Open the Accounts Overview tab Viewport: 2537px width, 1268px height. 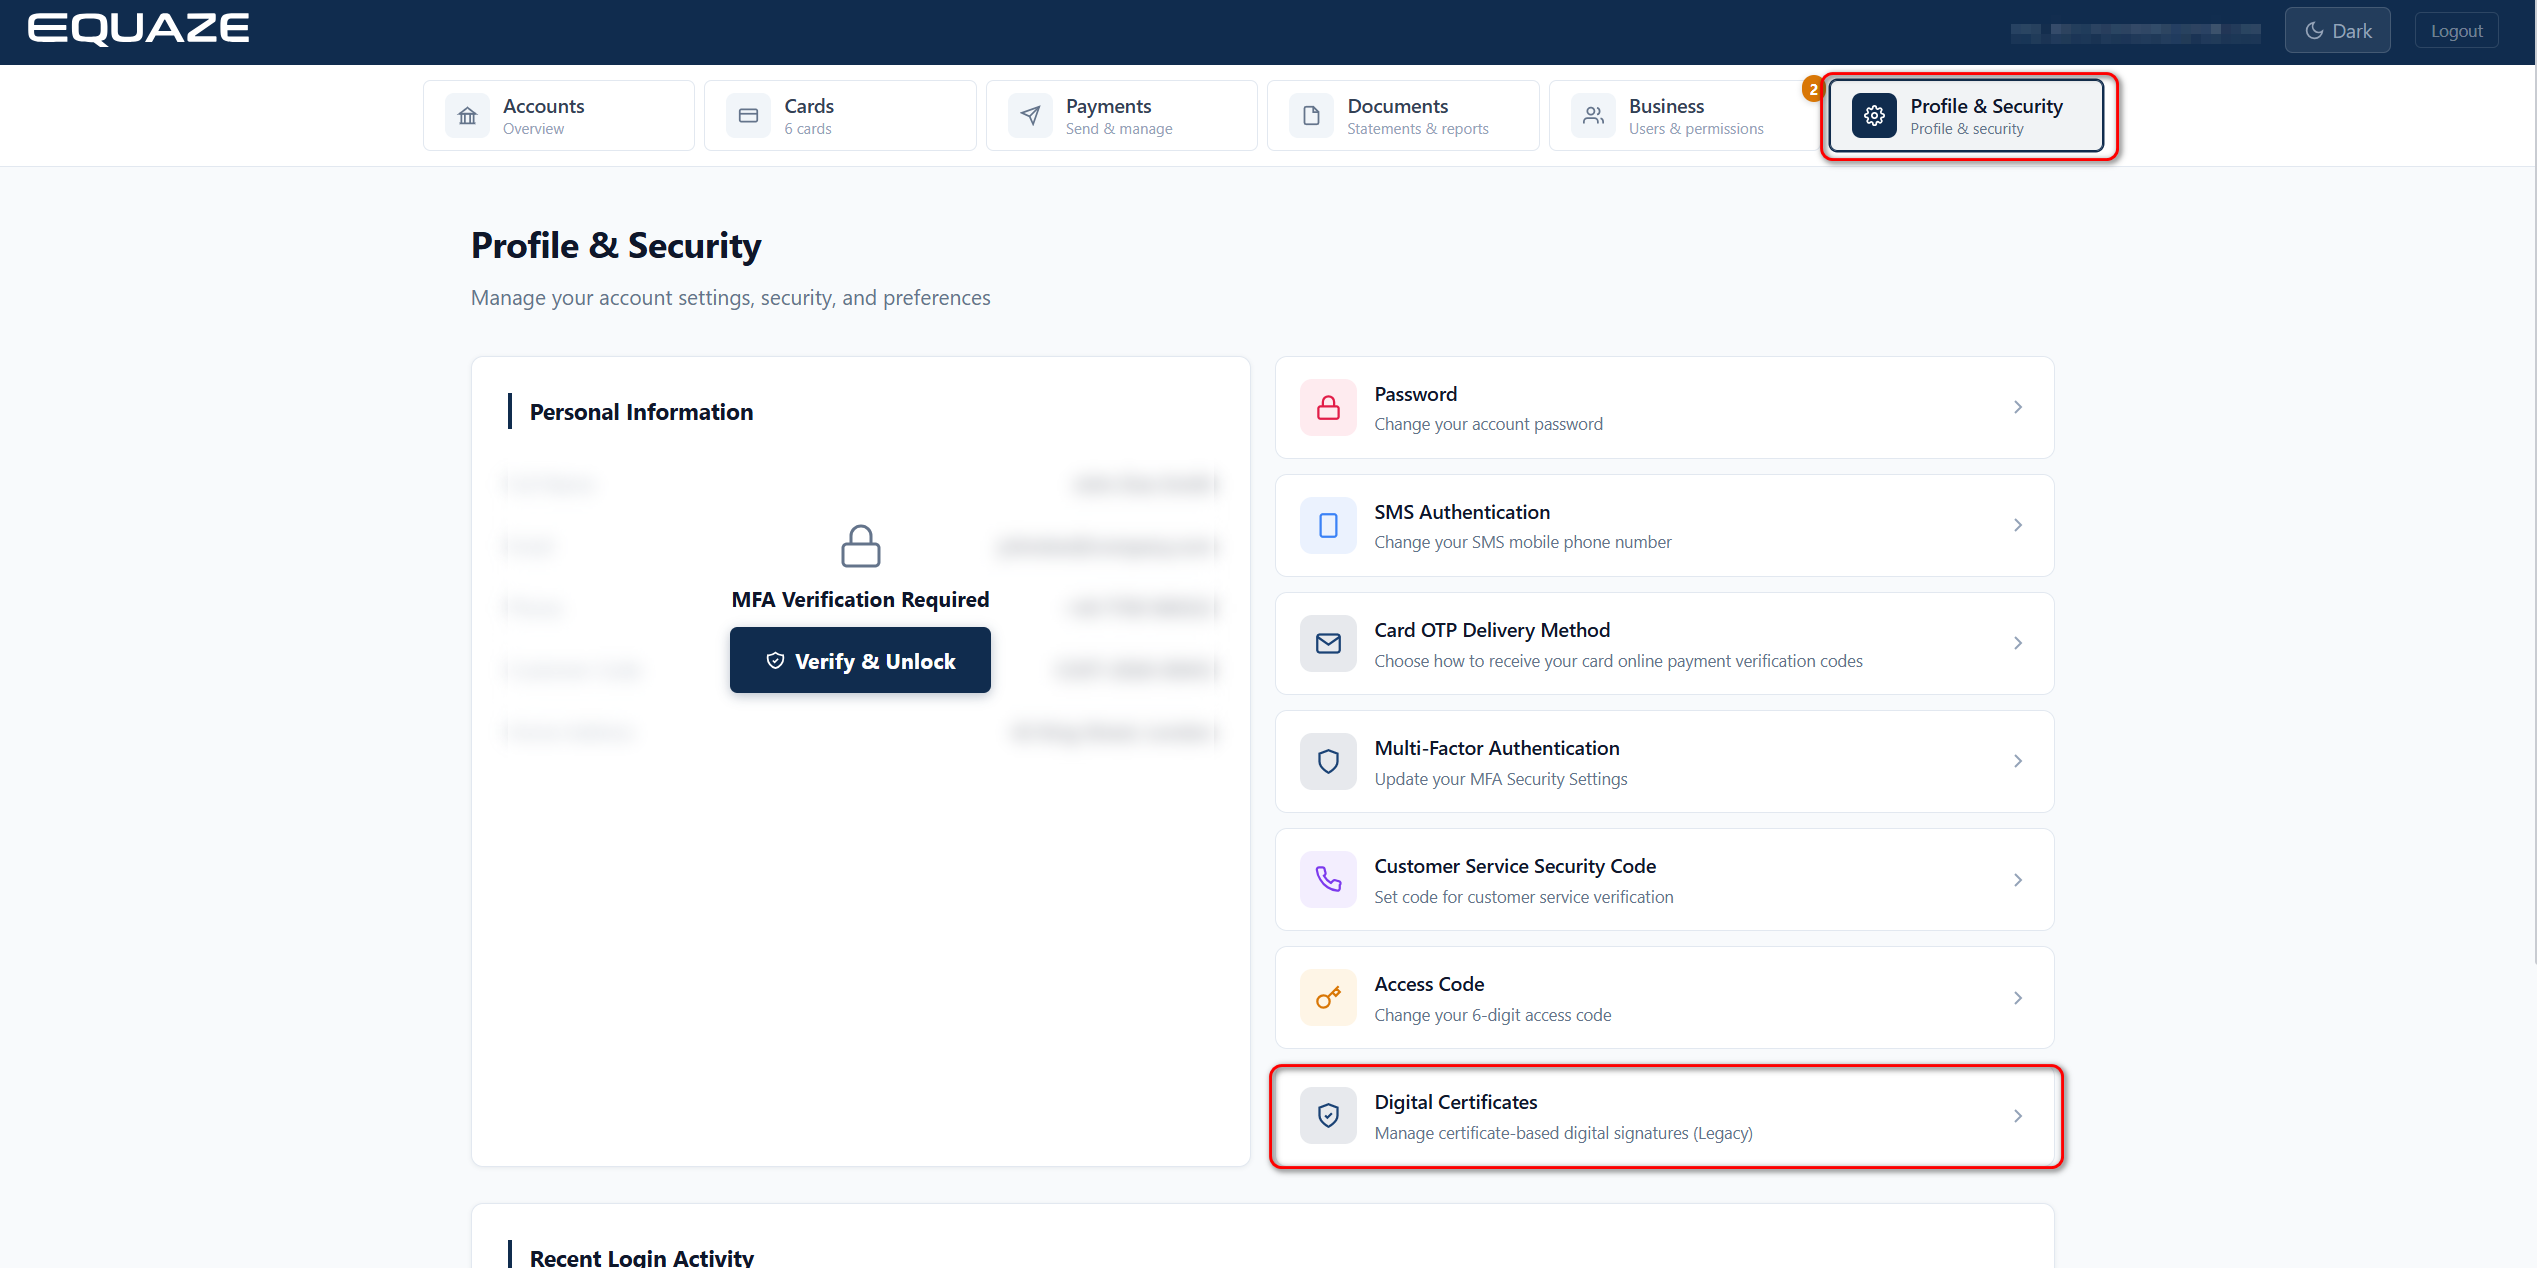coord(558,116)
